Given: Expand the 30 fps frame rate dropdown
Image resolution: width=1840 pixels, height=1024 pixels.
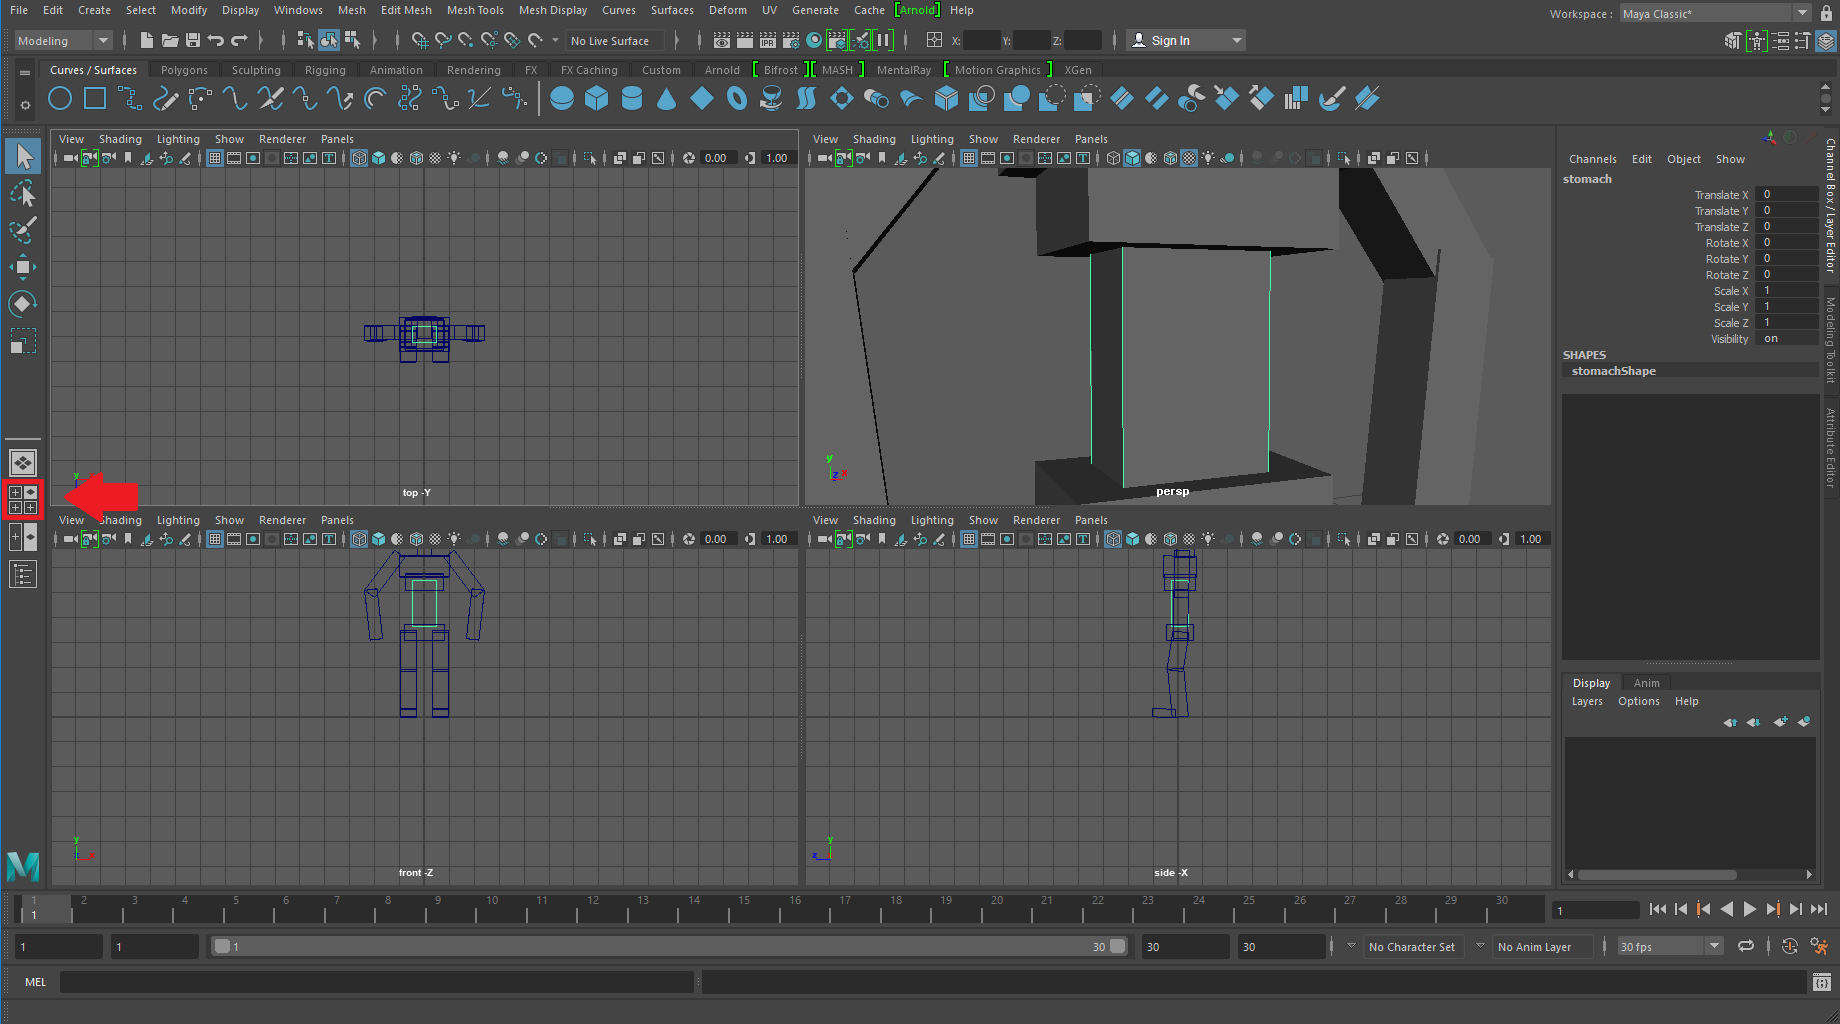Looking at the screenshot, I should pos(1714,946).
